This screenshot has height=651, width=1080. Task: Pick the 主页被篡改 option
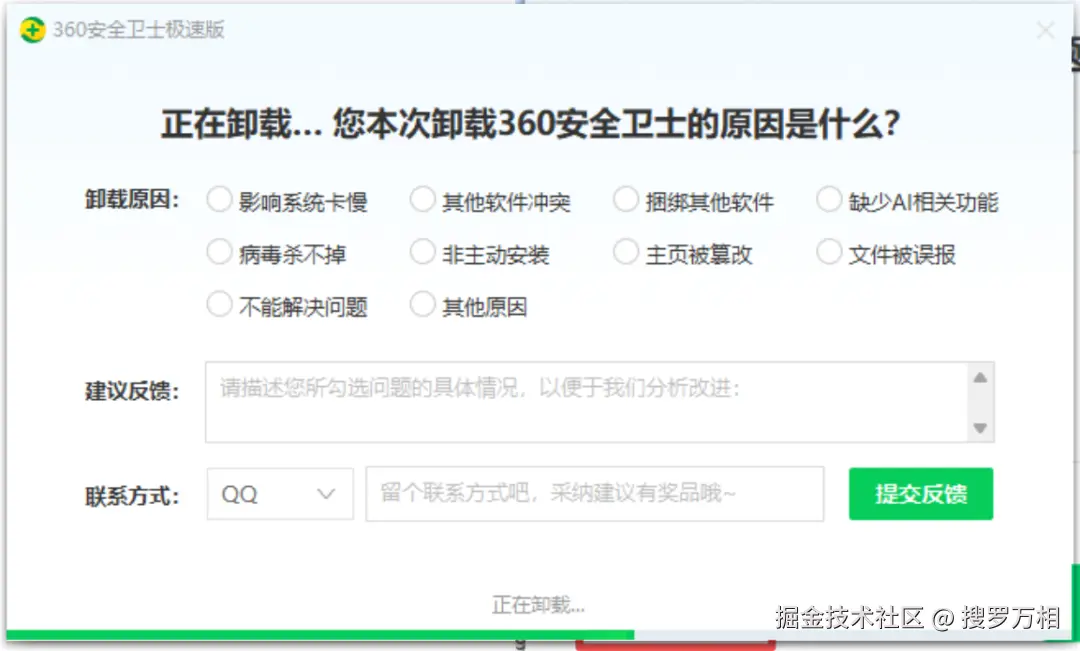tap(625, 252)
